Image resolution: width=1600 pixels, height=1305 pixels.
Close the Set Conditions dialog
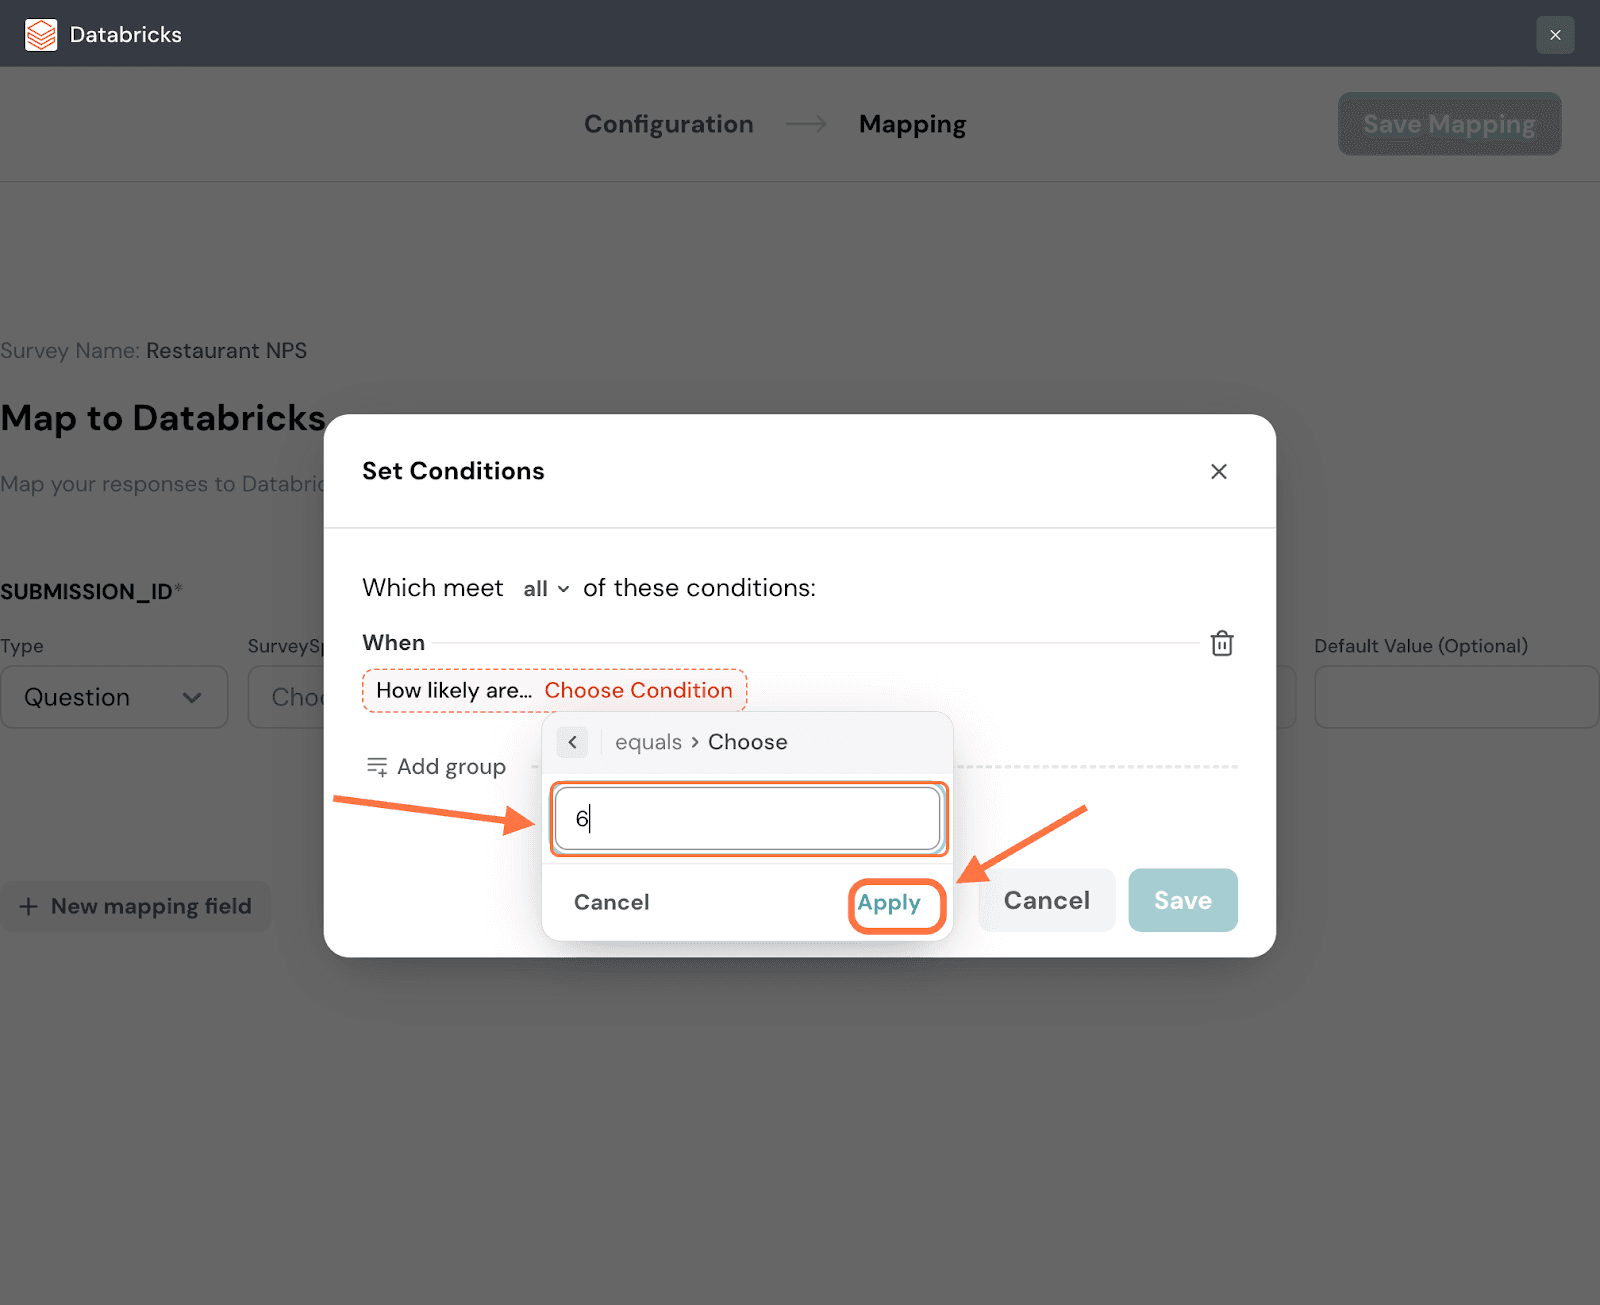[1218, 471]
